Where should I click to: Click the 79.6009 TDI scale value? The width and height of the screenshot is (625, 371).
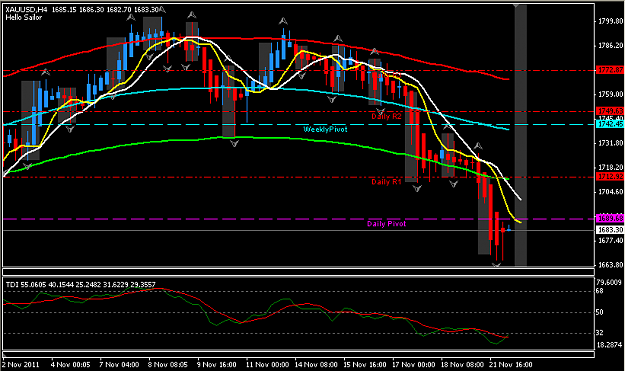tap(609, 282)
